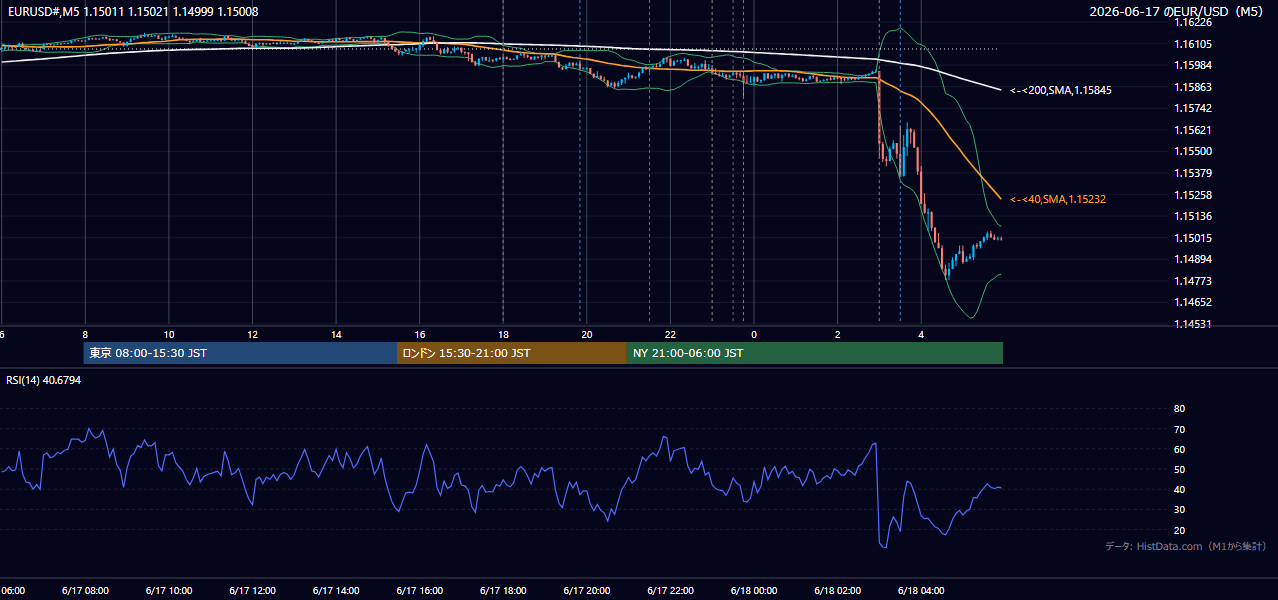Click price axis value 1.16226
Screen dimensions: 1278x600
coord(1192,22)
